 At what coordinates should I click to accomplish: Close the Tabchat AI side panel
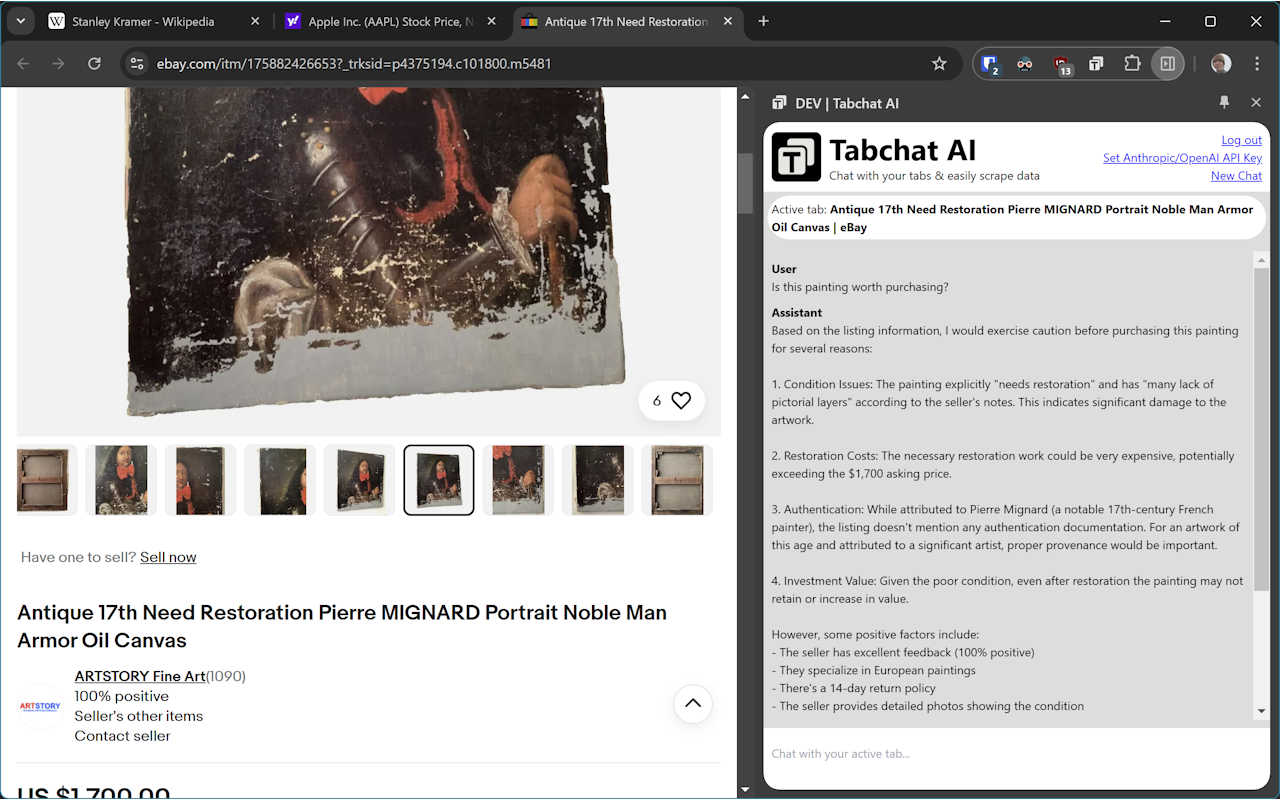pyautogui.click(x=1256, y=103)
